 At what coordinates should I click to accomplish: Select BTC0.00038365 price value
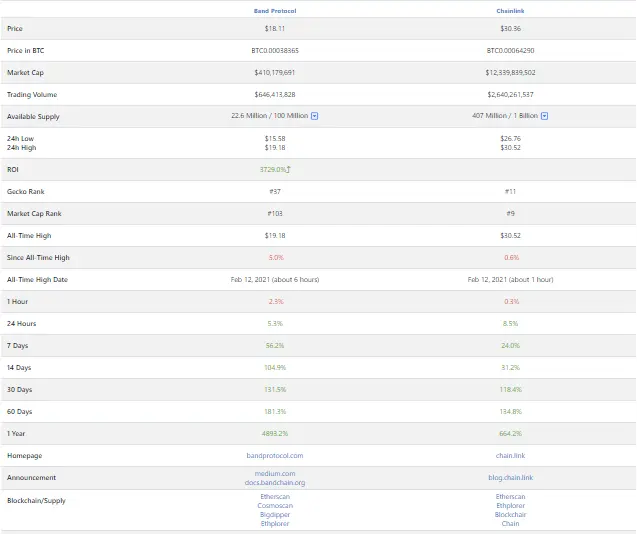click(x=275, y=50)
